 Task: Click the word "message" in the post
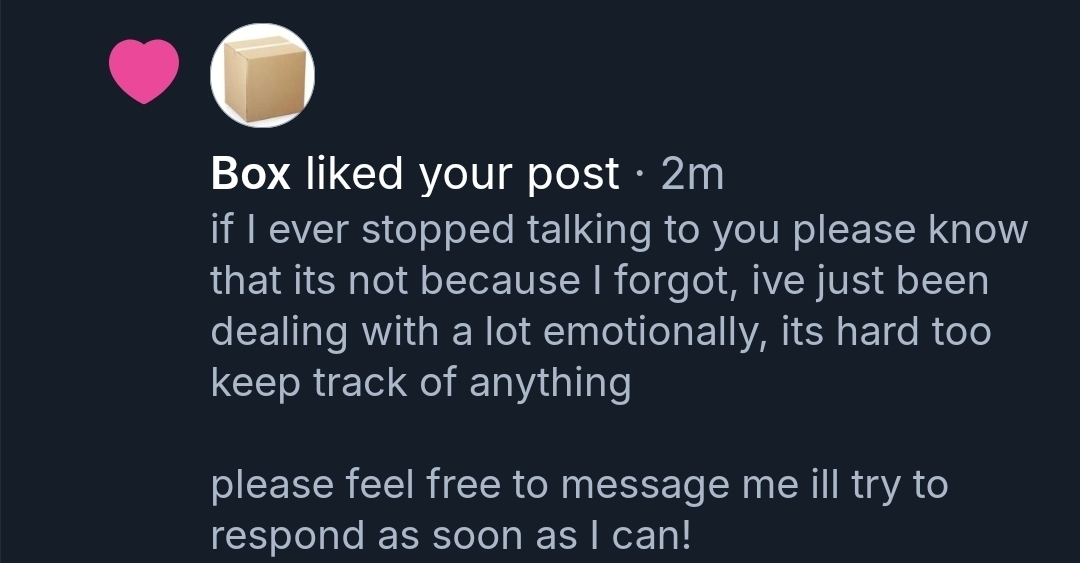651,487
